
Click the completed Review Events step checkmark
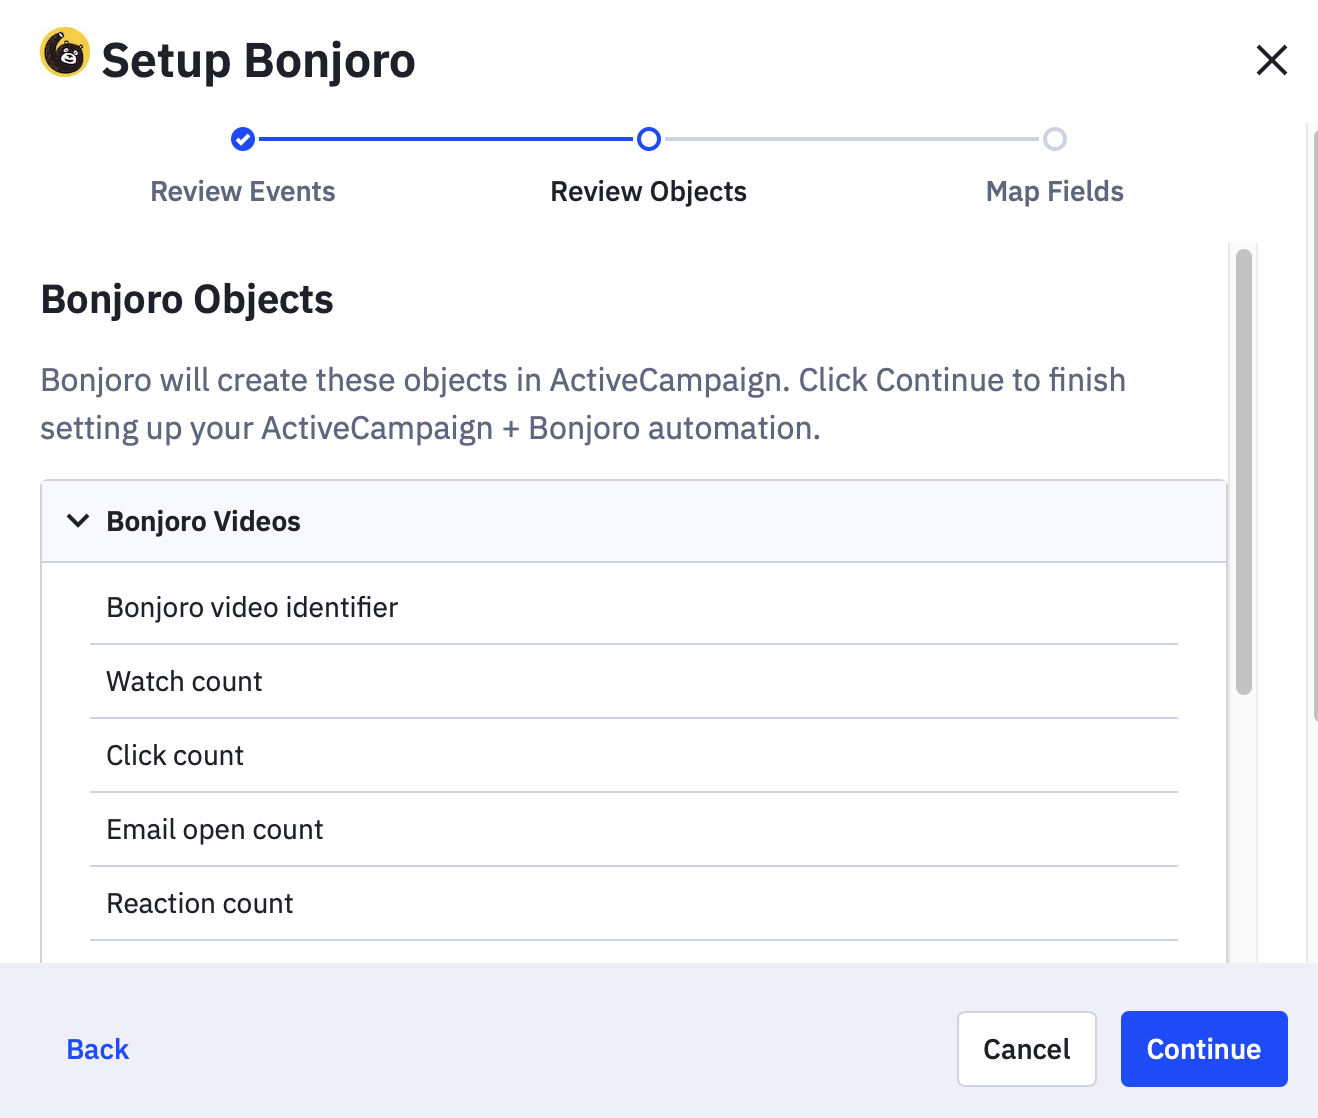(243, 139)
